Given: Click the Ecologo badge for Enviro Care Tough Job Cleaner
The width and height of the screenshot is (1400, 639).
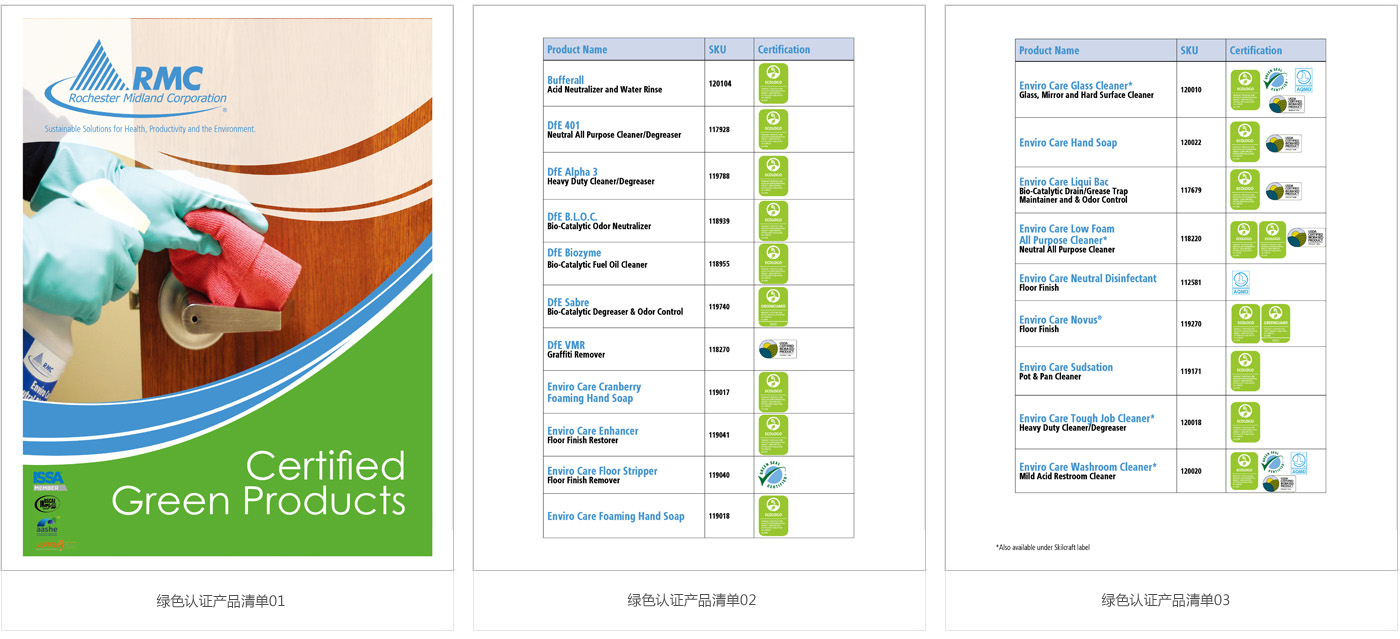Looking at the screenshot, I should point(1244,422).
